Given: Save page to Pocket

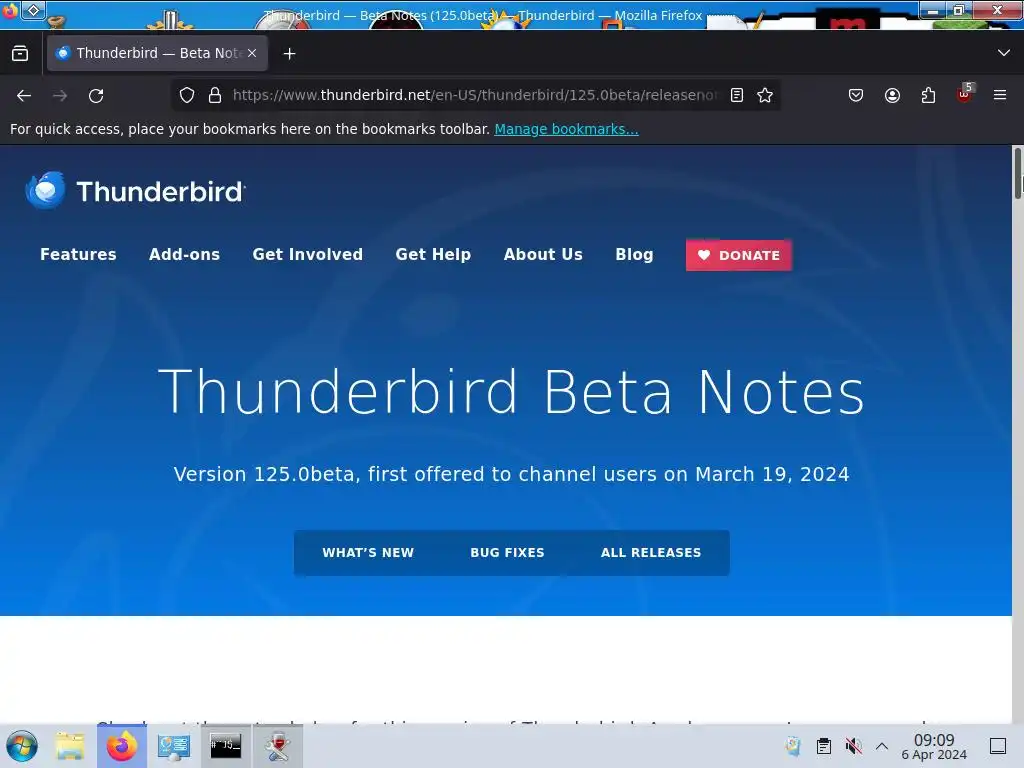Looking at the screenshot, I should point(856,95).
